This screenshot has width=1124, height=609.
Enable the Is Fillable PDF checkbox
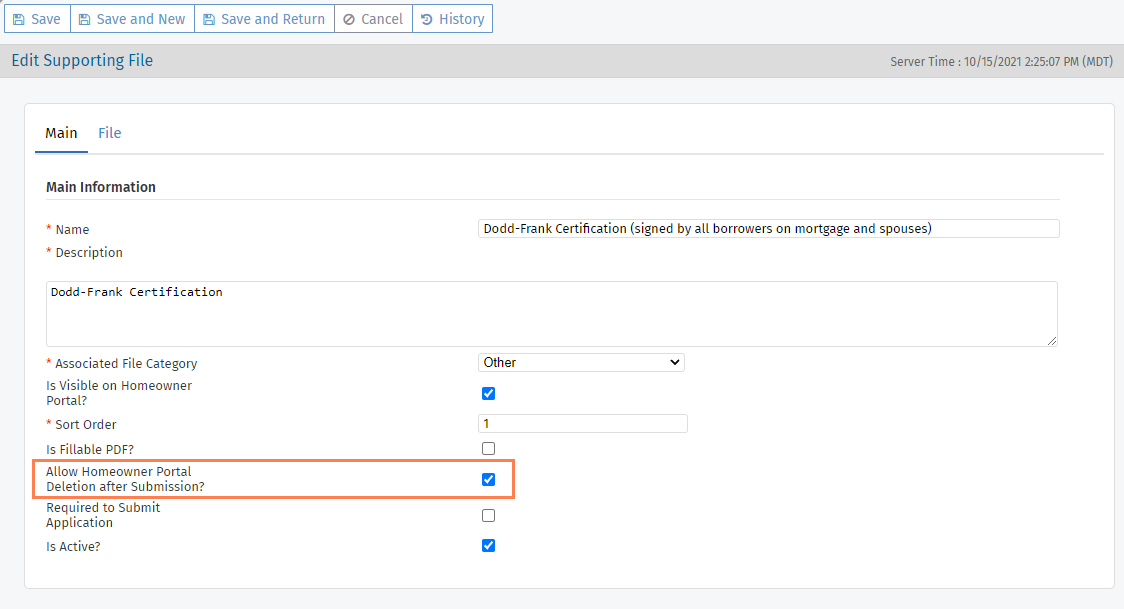pyautogui.click(x=488, y=448)
